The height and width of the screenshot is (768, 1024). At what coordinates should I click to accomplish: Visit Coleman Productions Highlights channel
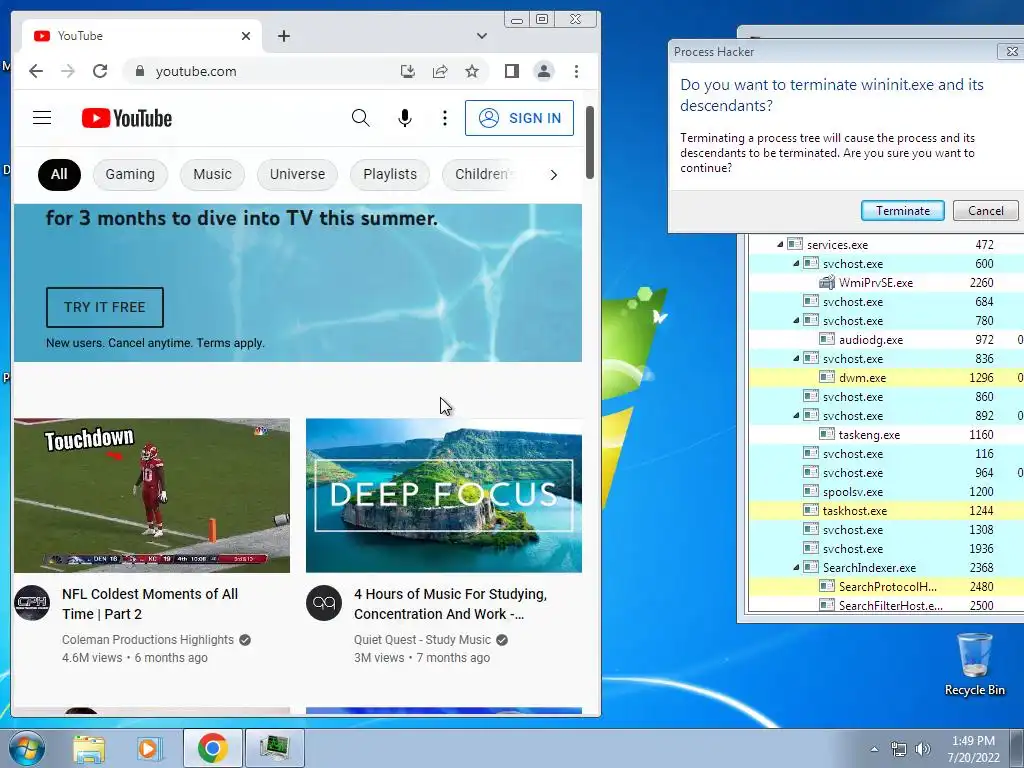point(148,639)
